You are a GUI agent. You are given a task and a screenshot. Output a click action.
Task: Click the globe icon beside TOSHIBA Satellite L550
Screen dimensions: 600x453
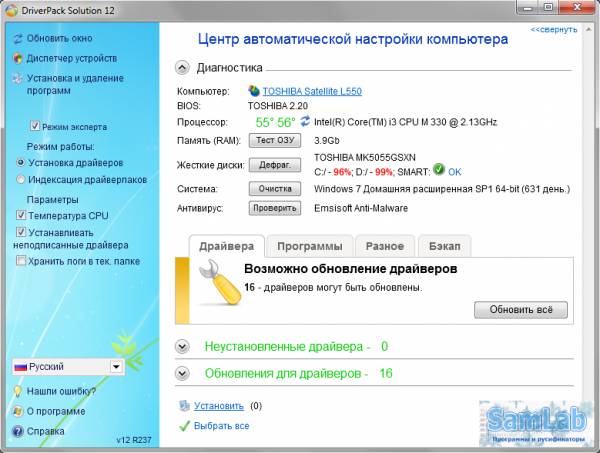[254, 91]
